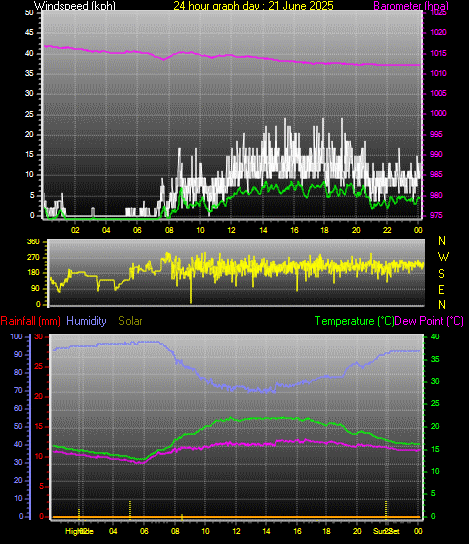Click the red "Rainfall (mm)" legend label

click(x=31, y=321)
